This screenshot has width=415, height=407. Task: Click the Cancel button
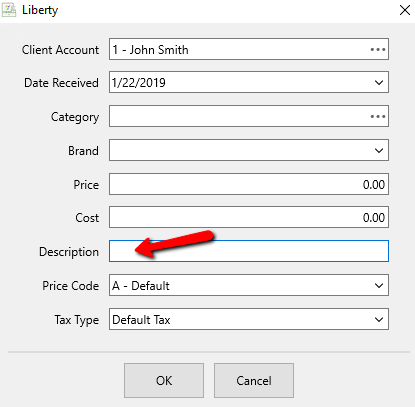[x=254, y=380]
